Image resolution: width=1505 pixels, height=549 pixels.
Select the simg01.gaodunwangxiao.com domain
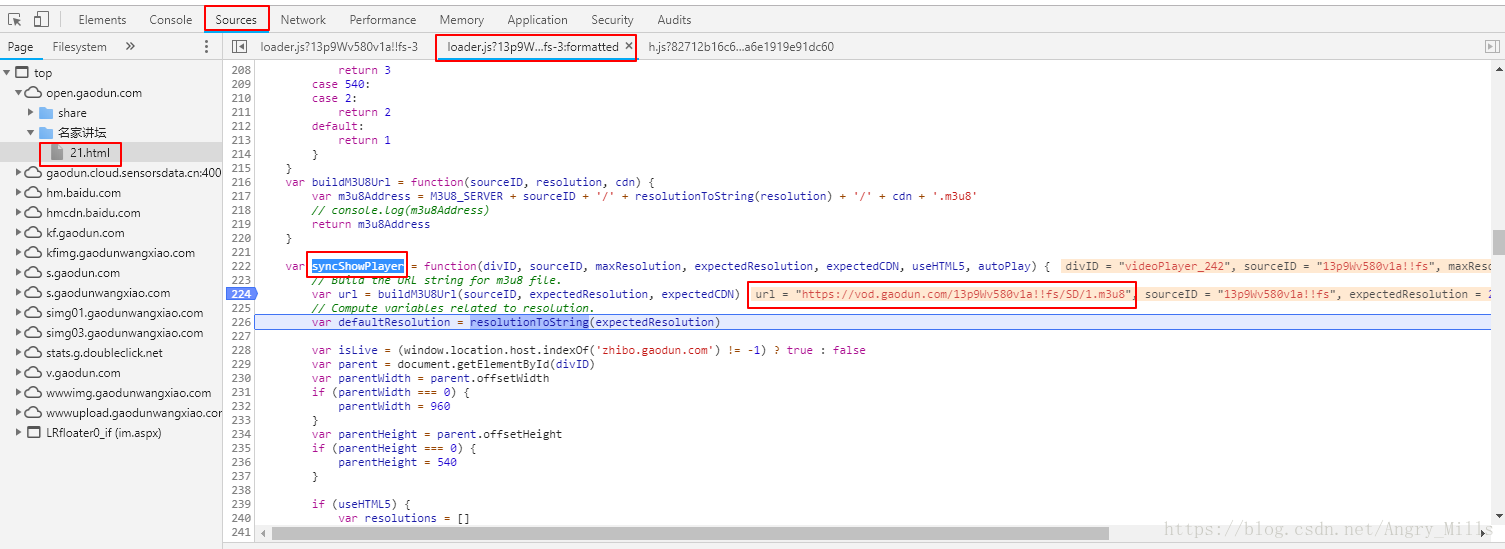(x=125, y=313)
